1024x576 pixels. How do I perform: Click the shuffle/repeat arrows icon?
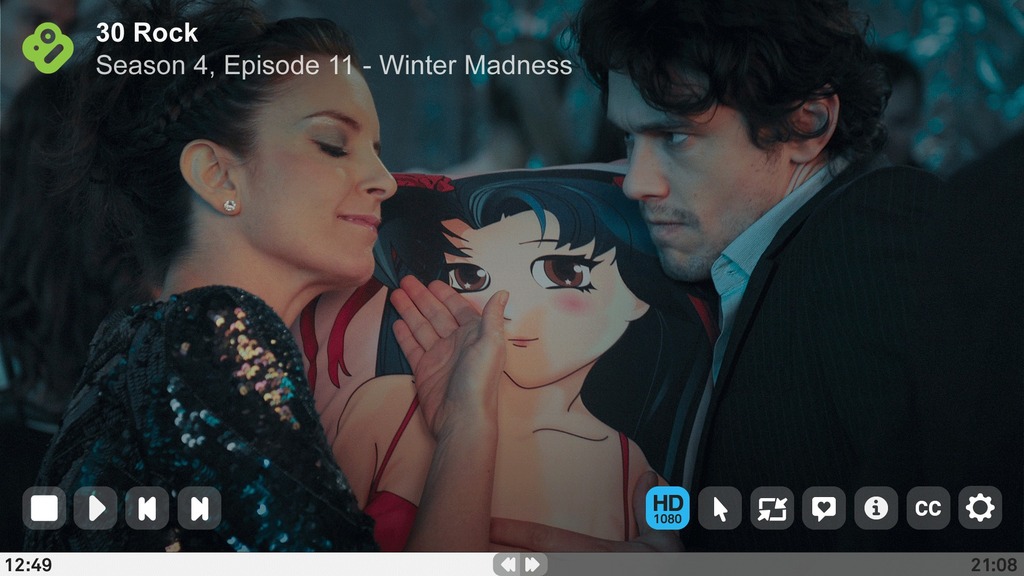pos(772,508)
